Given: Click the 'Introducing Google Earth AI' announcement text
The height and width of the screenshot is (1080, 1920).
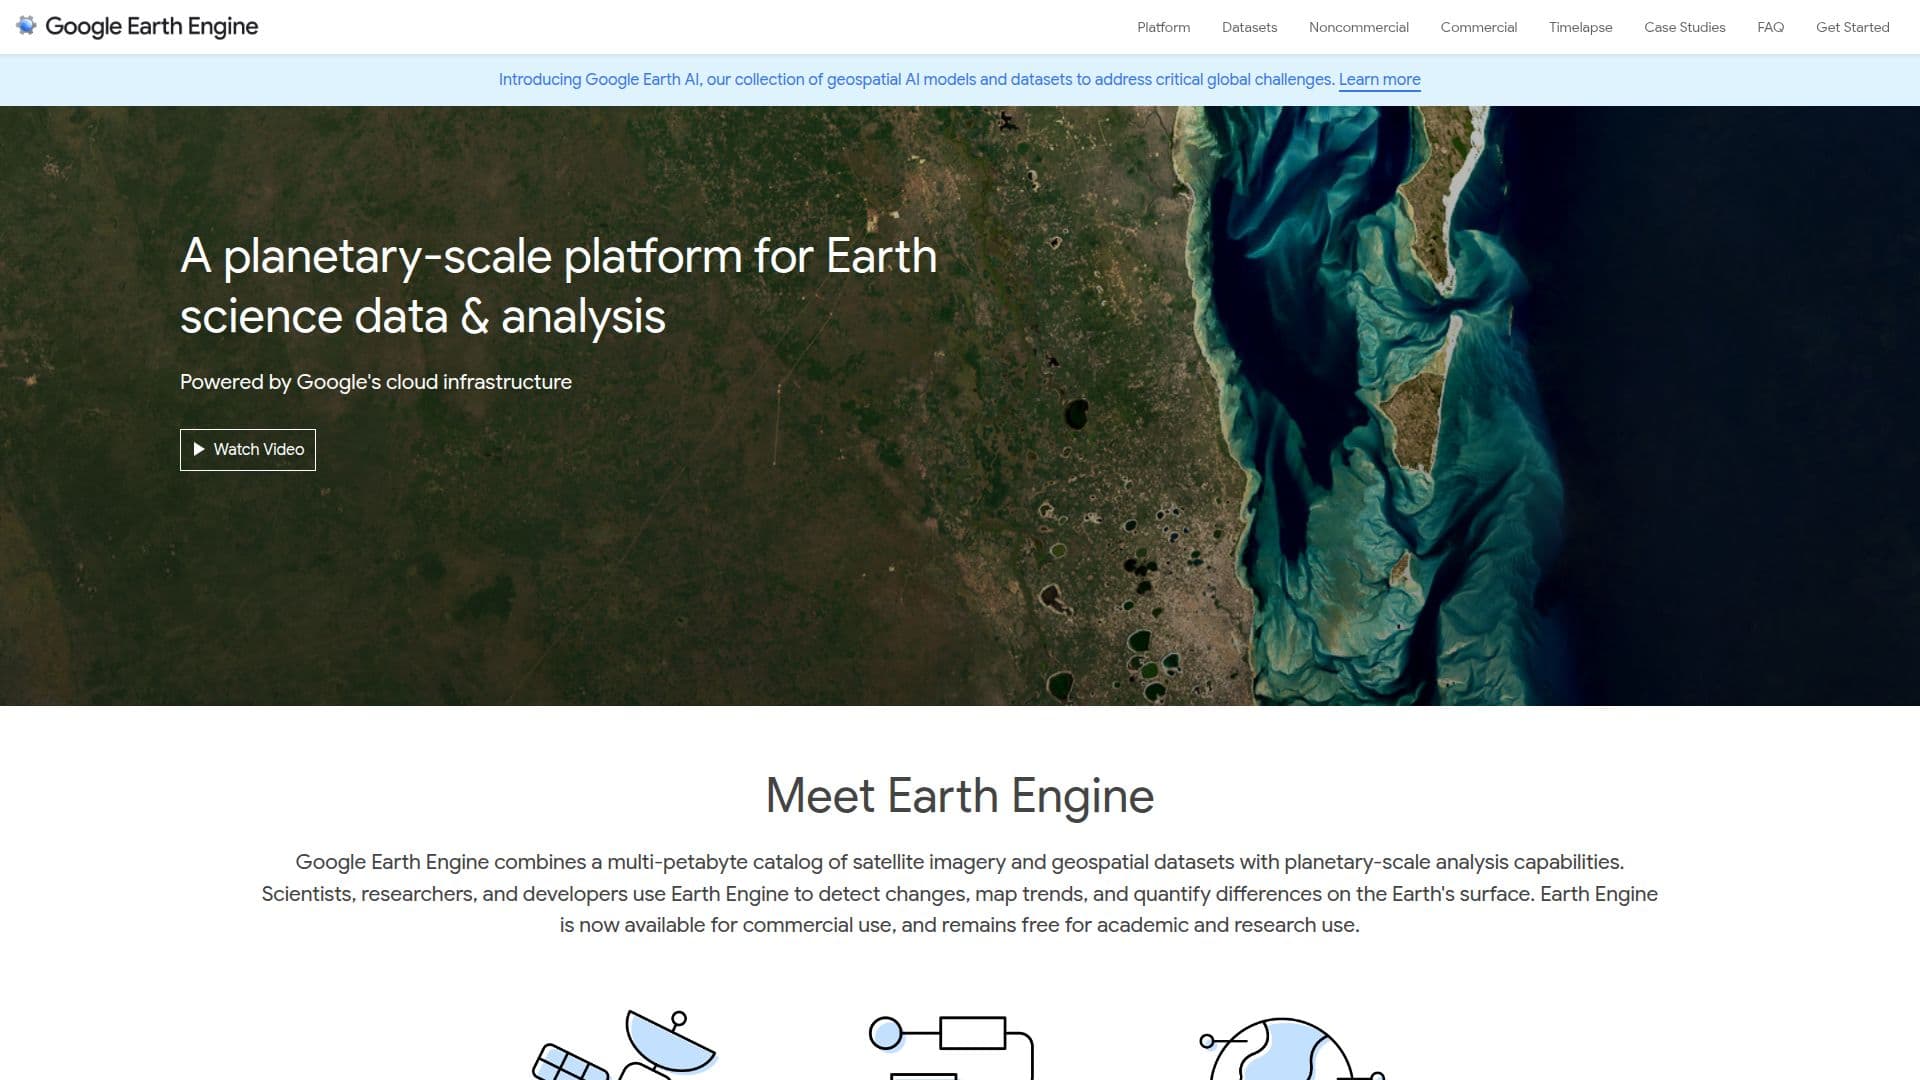Looking at the screenshot, I should click(916, 79).
